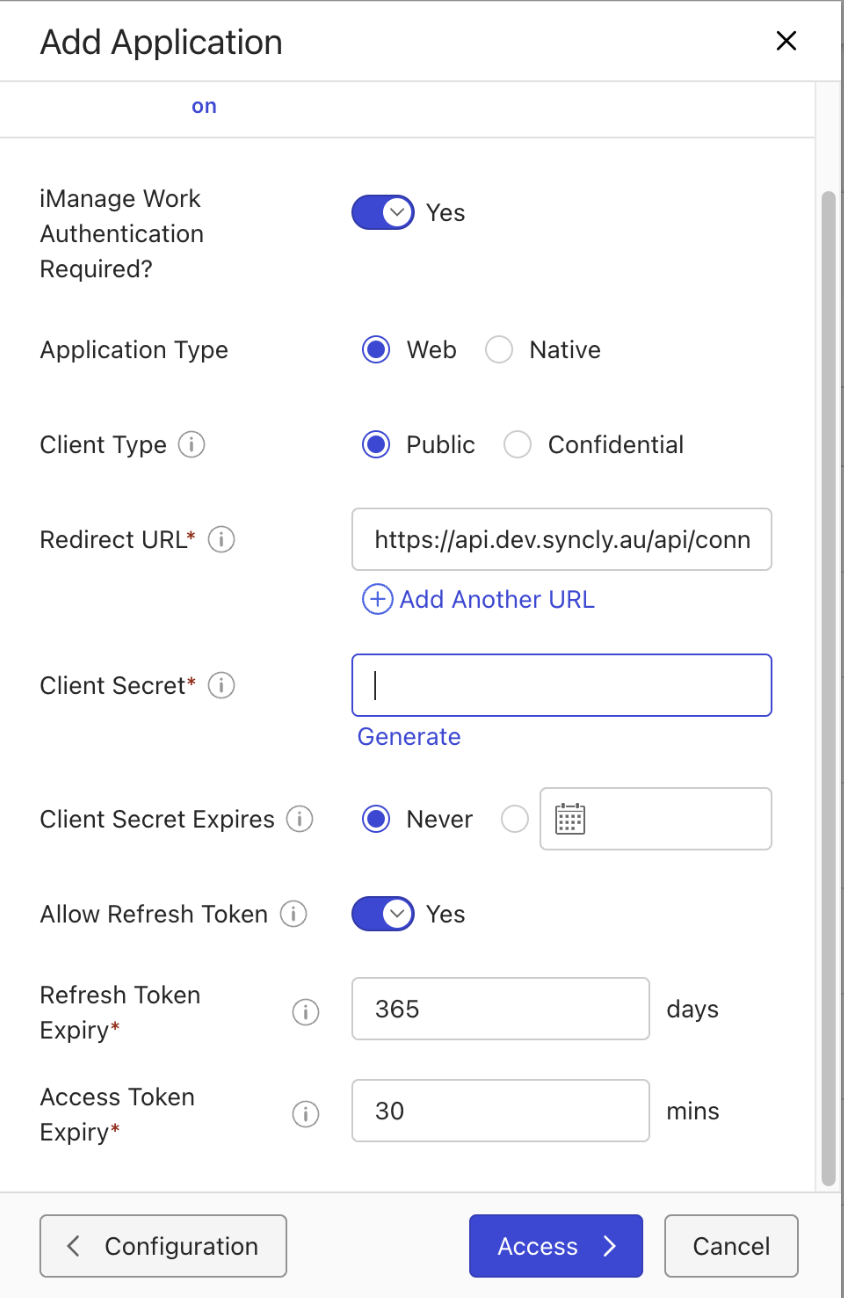Select Never for client secret expiry

pos(375,819)
